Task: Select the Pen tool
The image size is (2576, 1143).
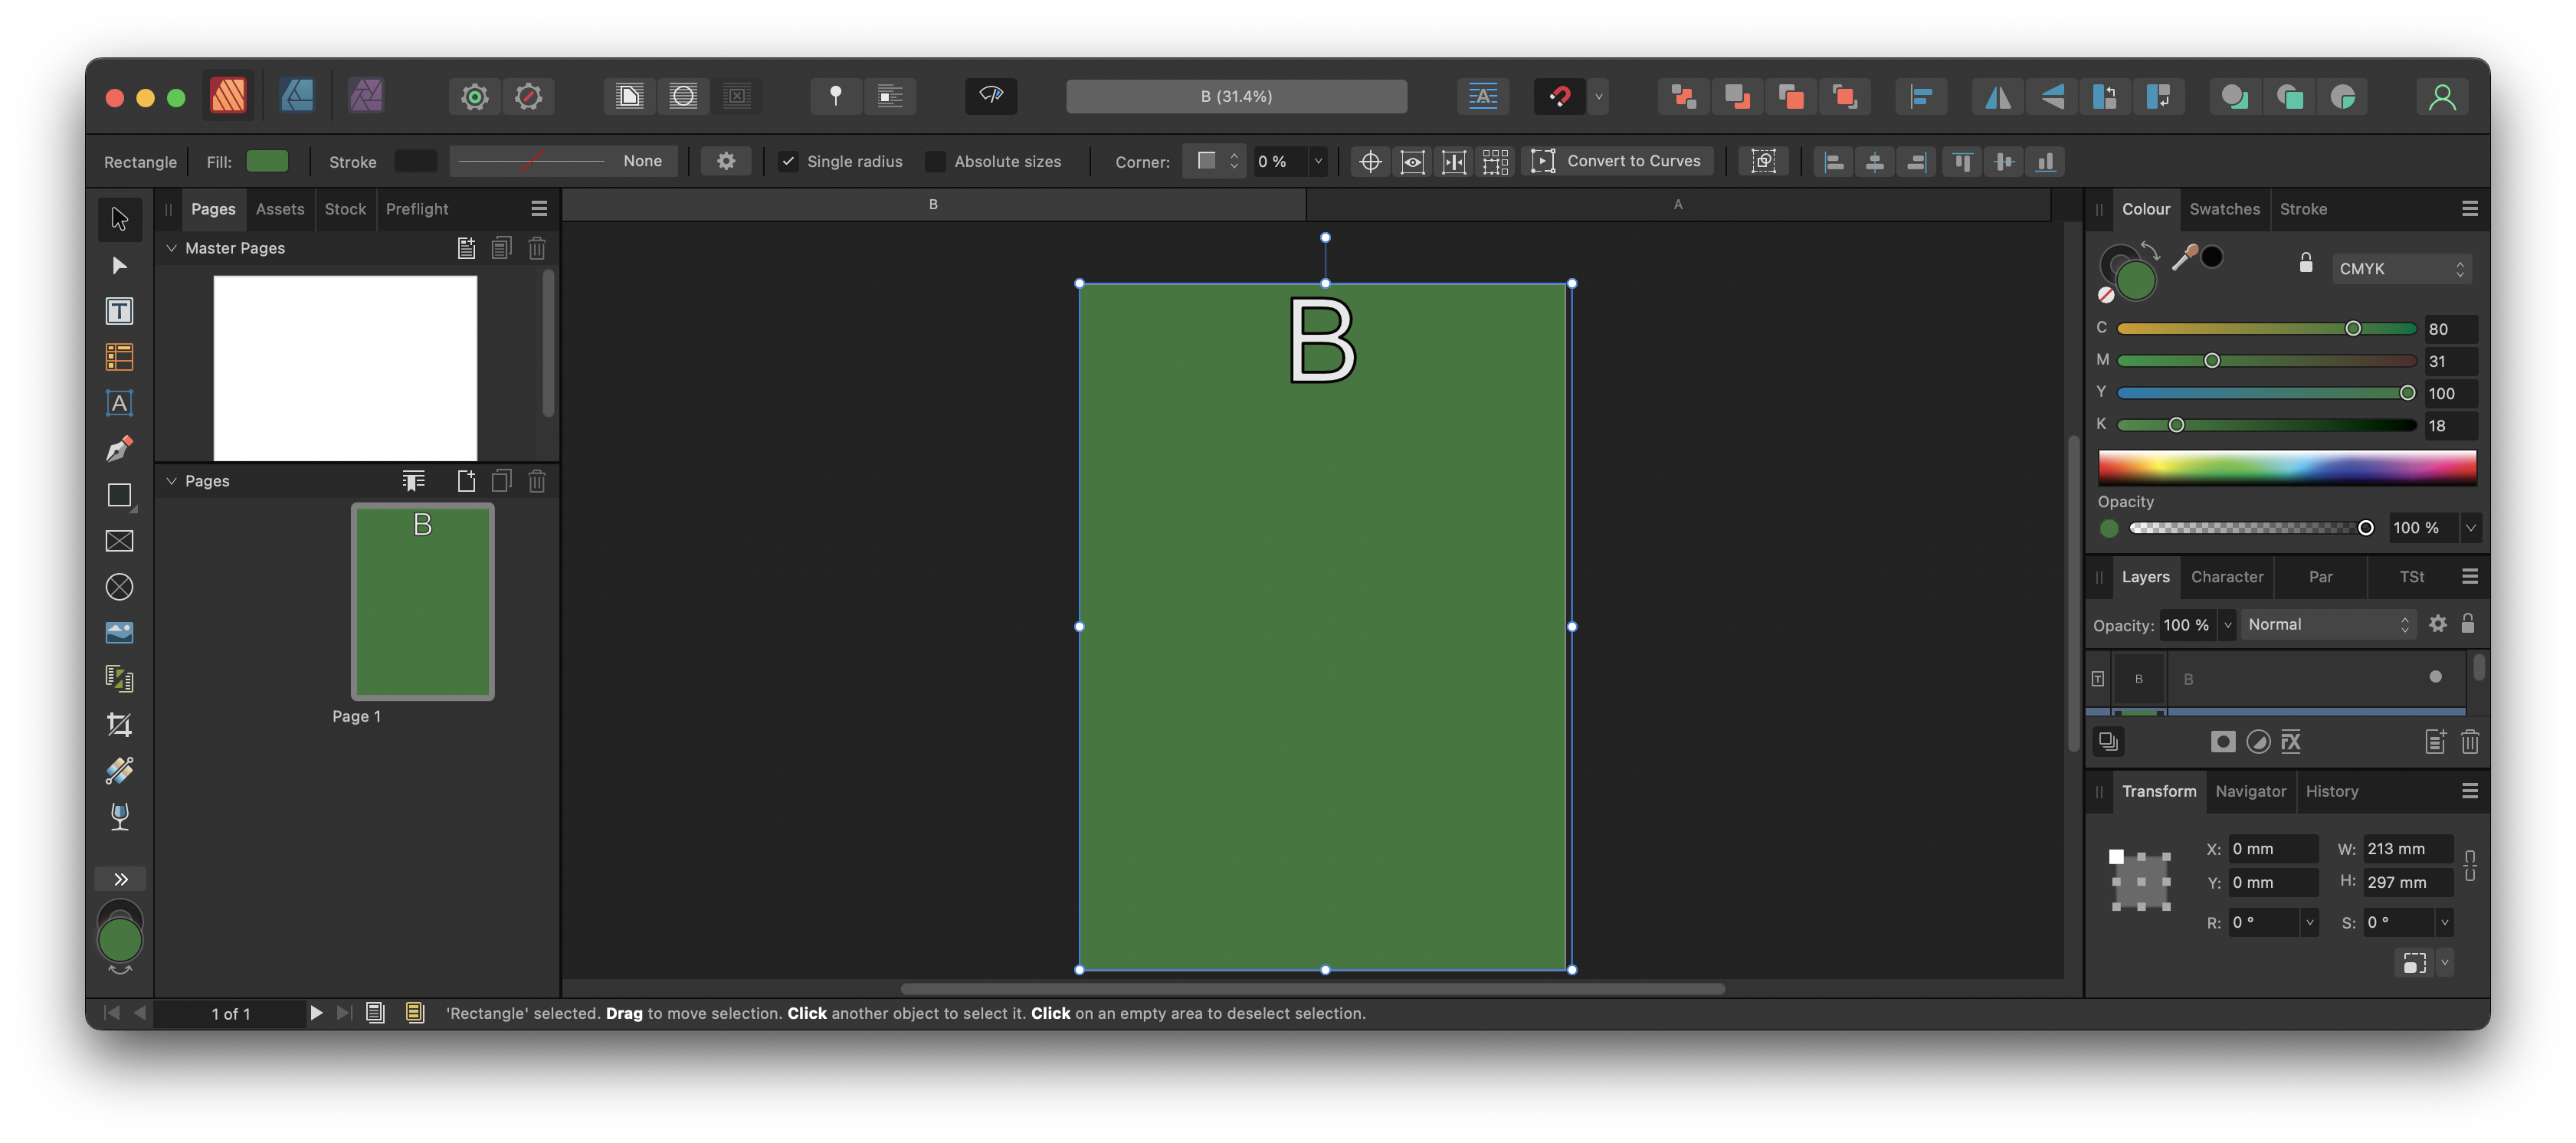Action: click(x=119, y=449)
